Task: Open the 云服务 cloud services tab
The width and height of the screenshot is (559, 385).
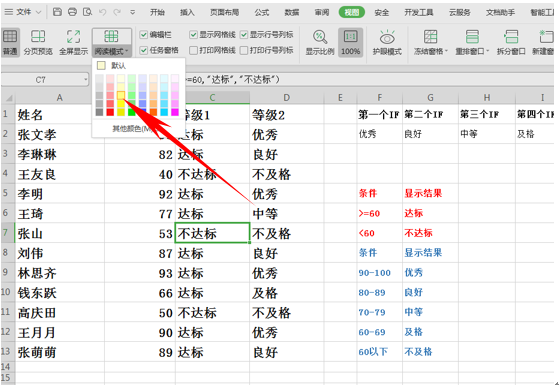Action: click(460, 12)
